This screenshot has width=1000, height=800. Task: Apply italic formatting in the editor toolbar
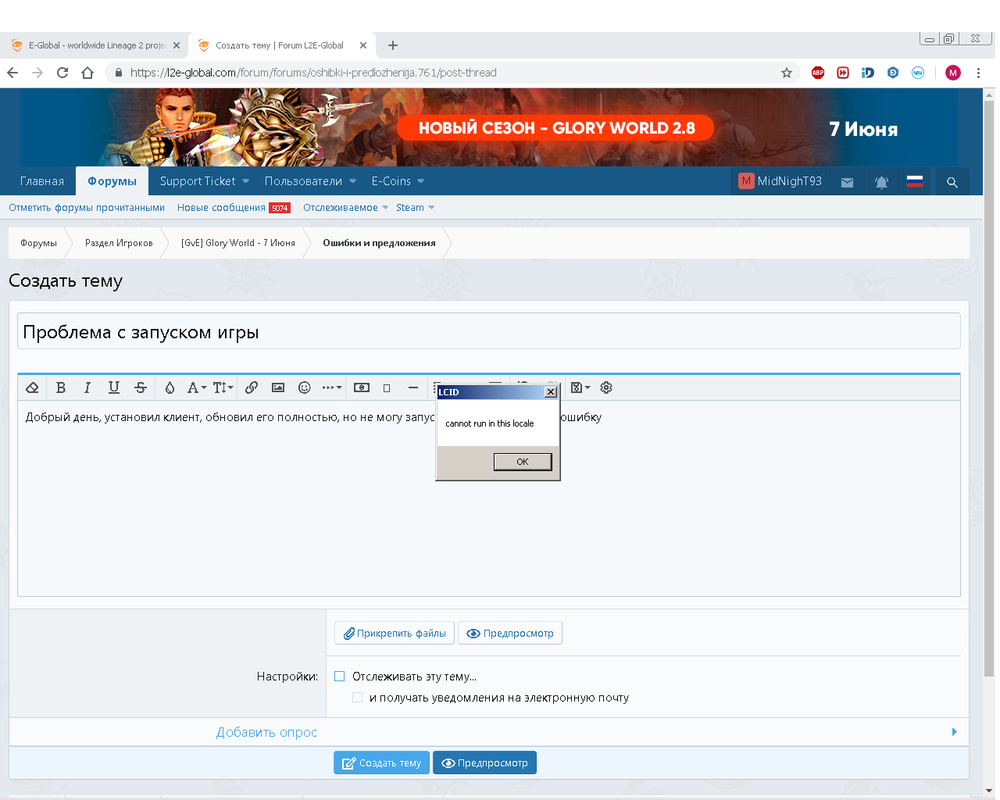tap(87, 388)
